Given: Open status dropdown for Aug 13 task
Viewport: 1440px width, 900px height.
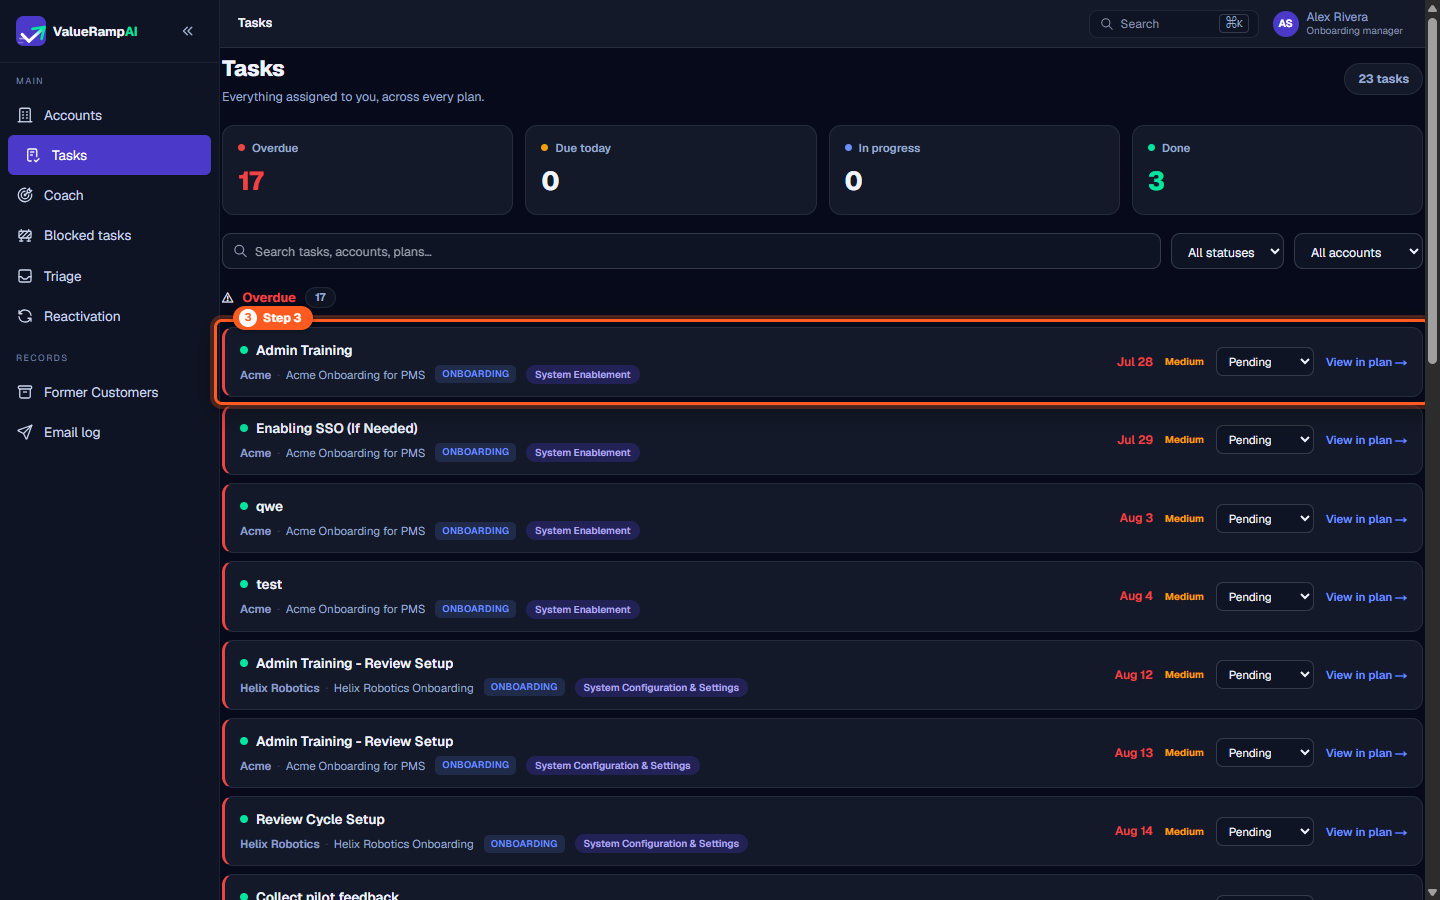Looking at the screenshot, I should 1264,753.
